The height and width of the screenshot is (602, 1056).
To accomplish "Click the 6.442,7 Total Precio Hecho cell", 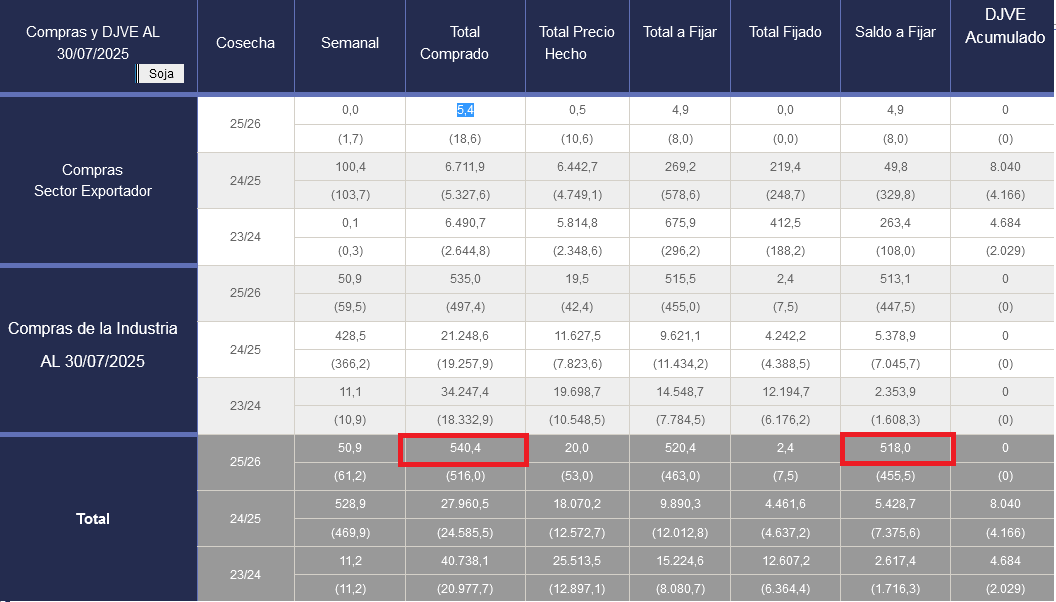I will 577,166.
